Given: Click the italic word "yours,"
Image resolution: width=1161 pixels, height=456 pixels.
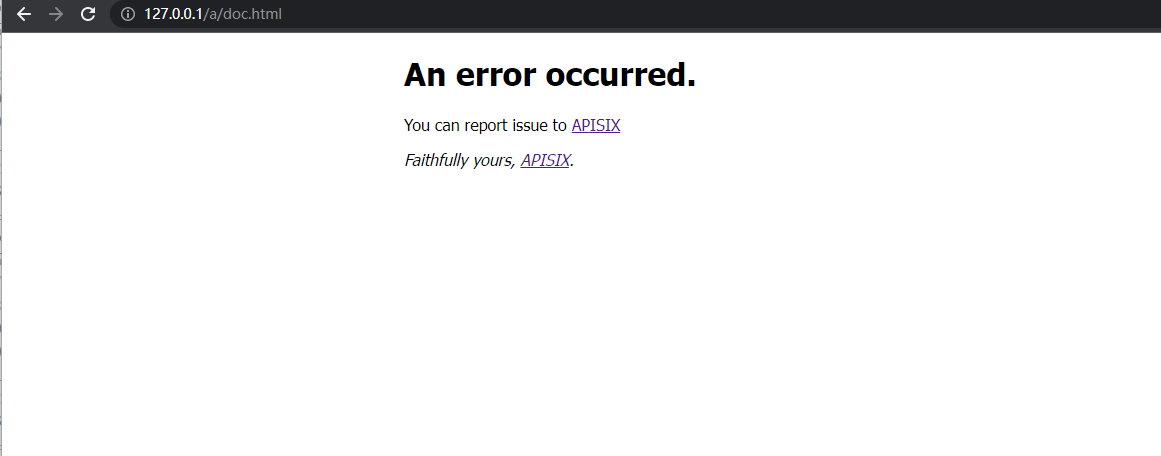Looking at the screenshot, I should 495,162.
